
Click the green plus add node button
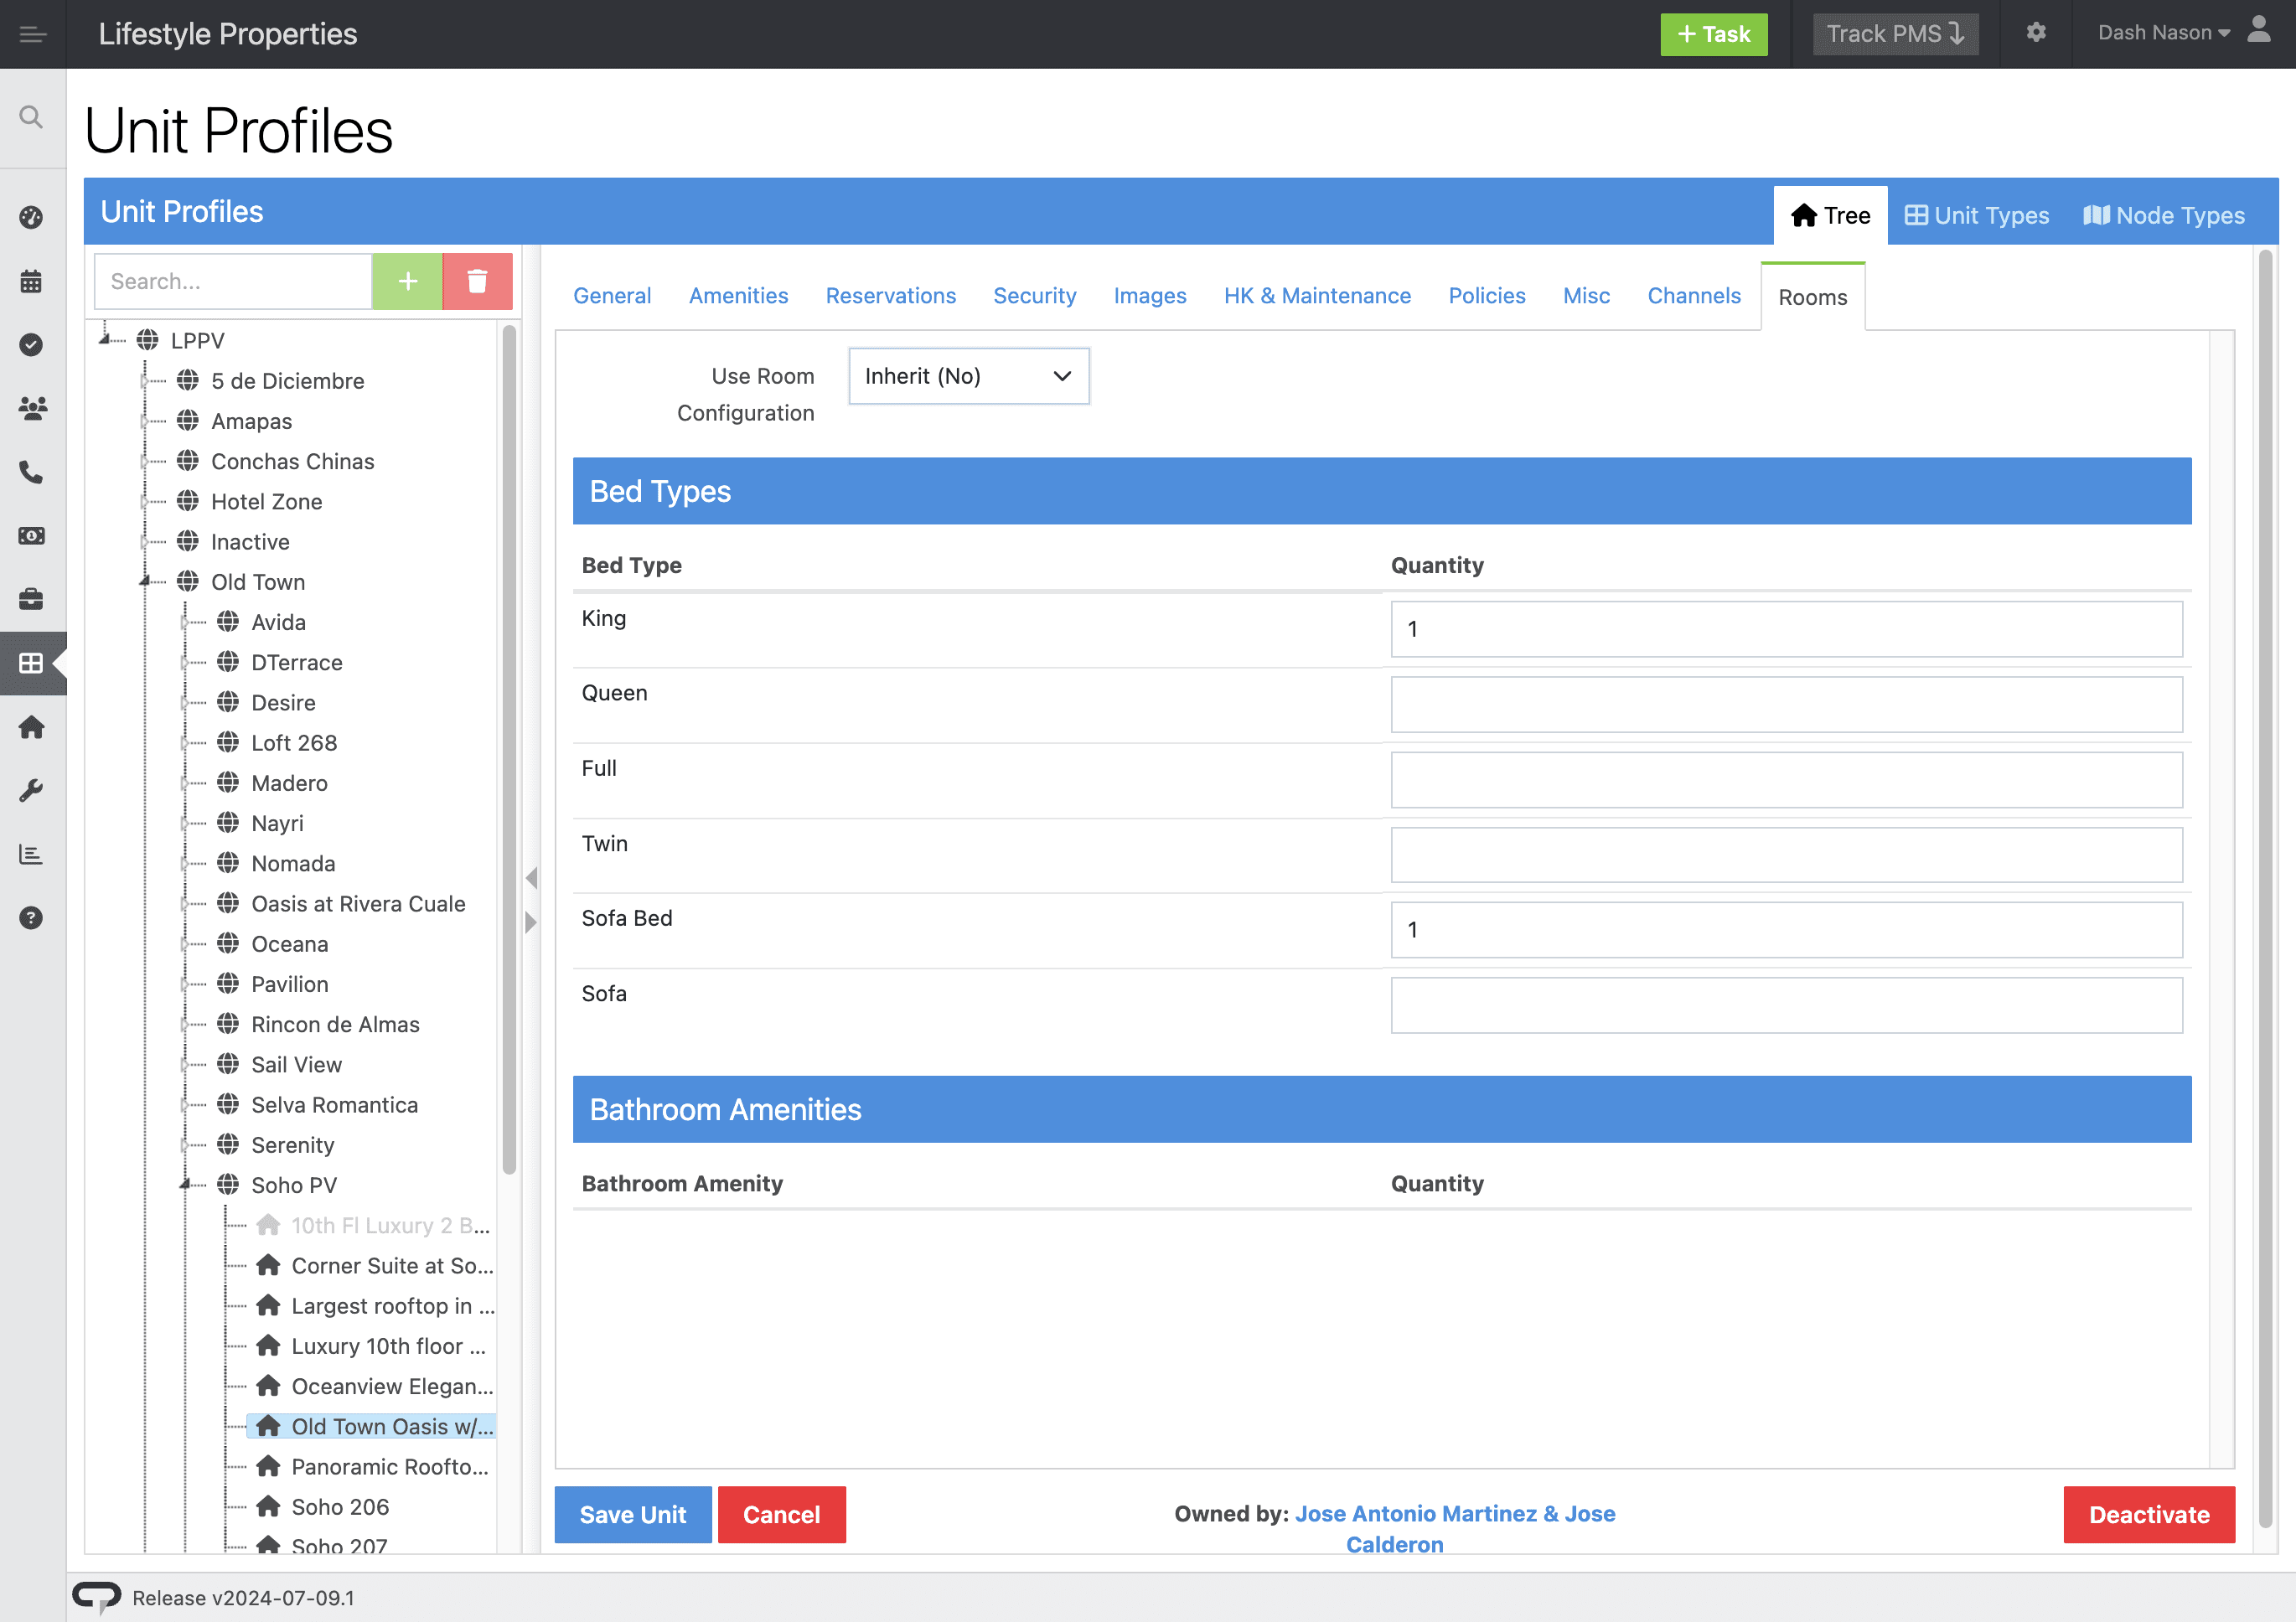(x=408, y=281)
